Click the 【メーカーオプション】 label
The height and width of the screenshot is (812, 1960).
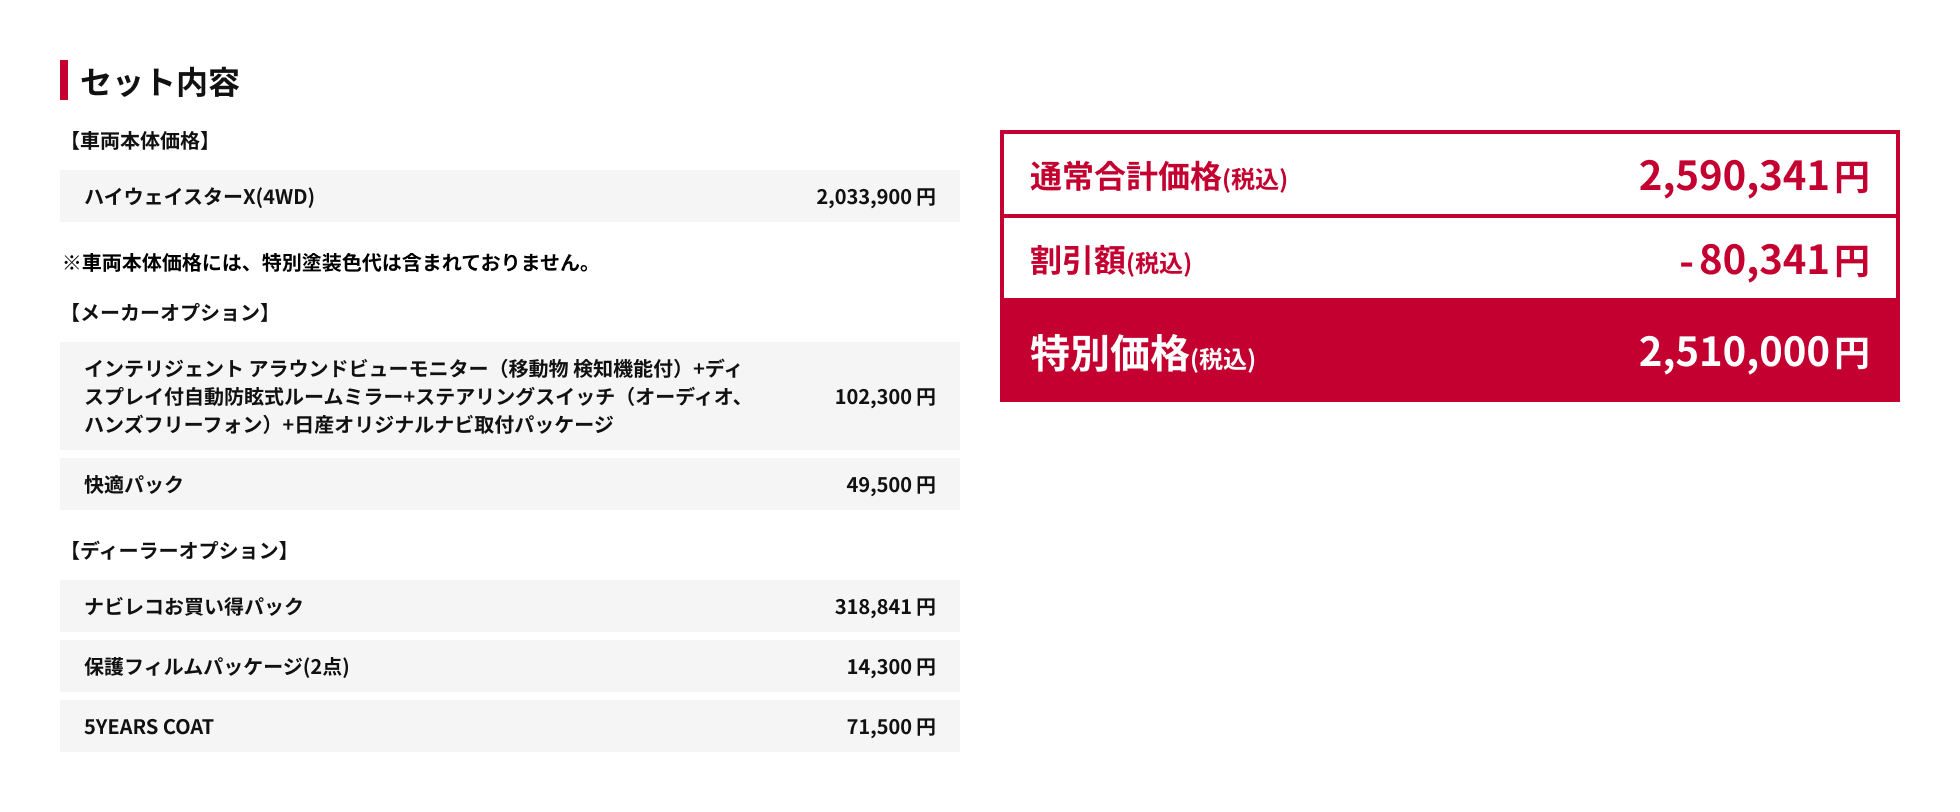(168, 313)
